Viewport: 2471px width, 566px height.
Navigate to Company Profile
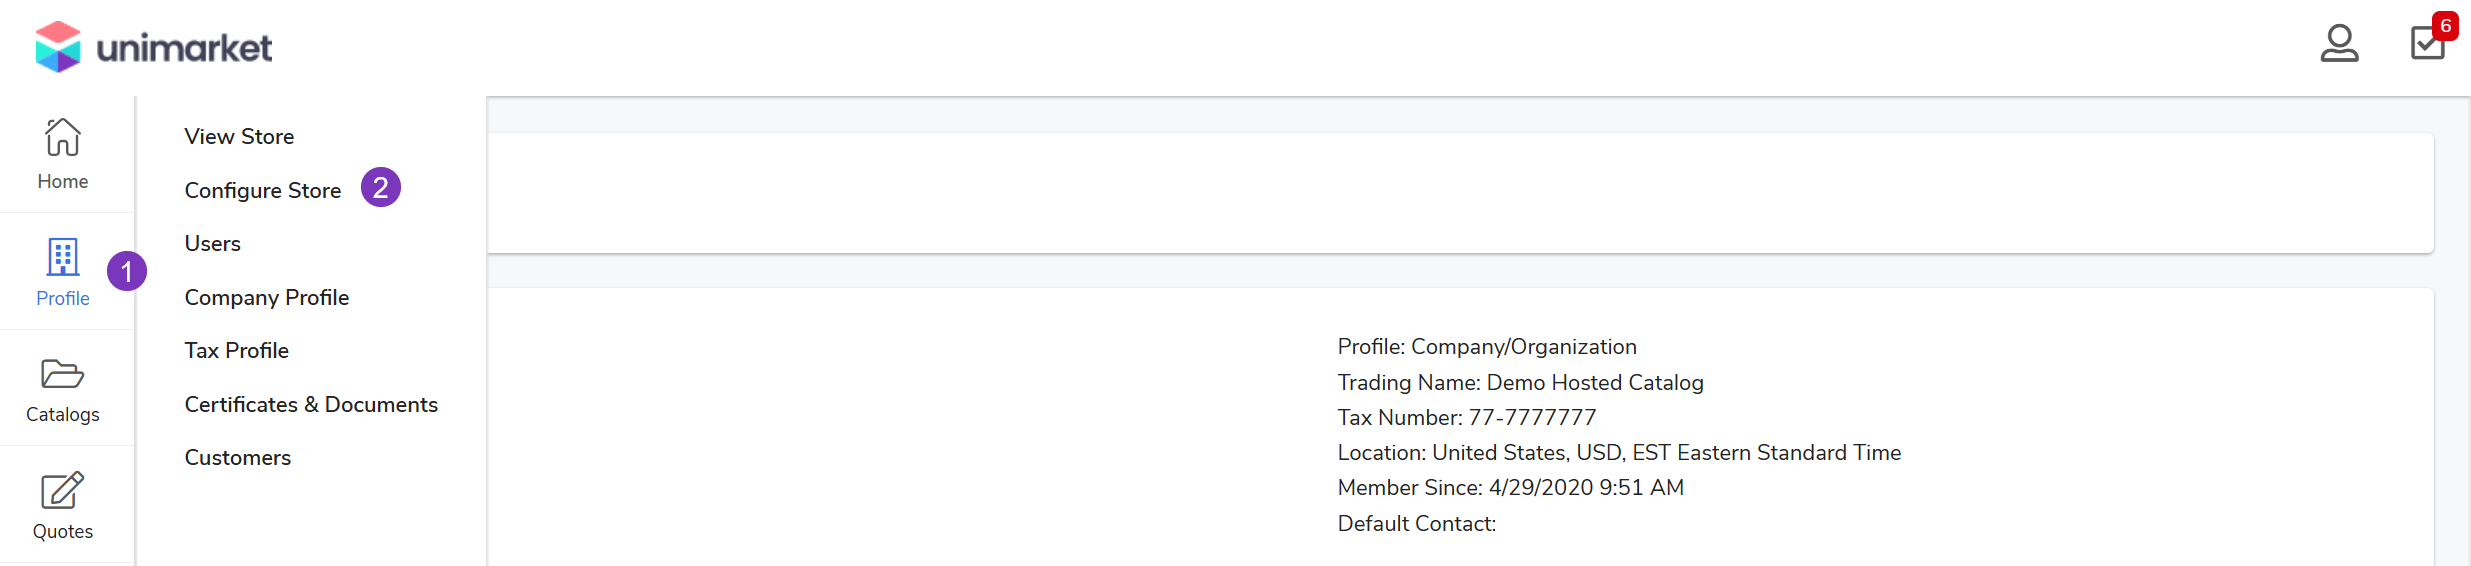point(267,298)
